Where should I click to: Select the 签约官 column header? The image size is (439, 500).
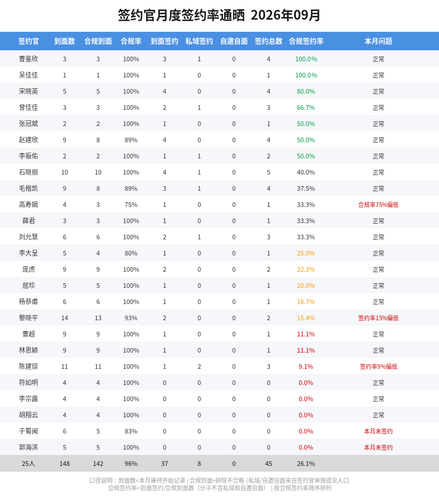click(x=28, y=41)
